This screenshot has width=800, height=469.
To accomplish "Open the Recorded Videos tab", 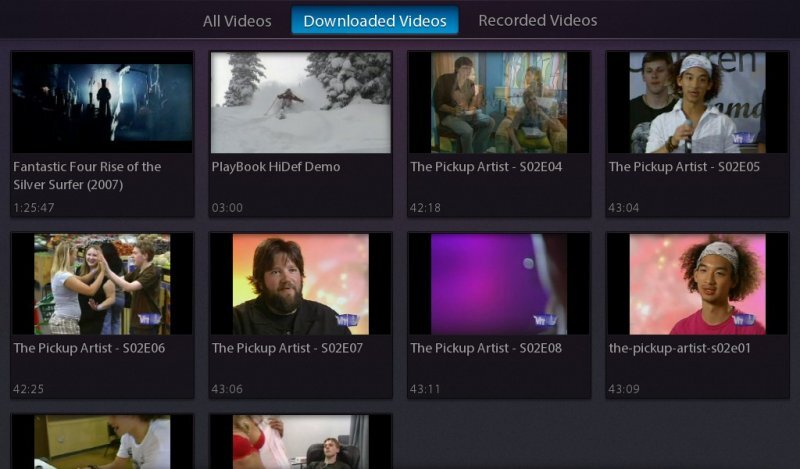I will point(537,20).
